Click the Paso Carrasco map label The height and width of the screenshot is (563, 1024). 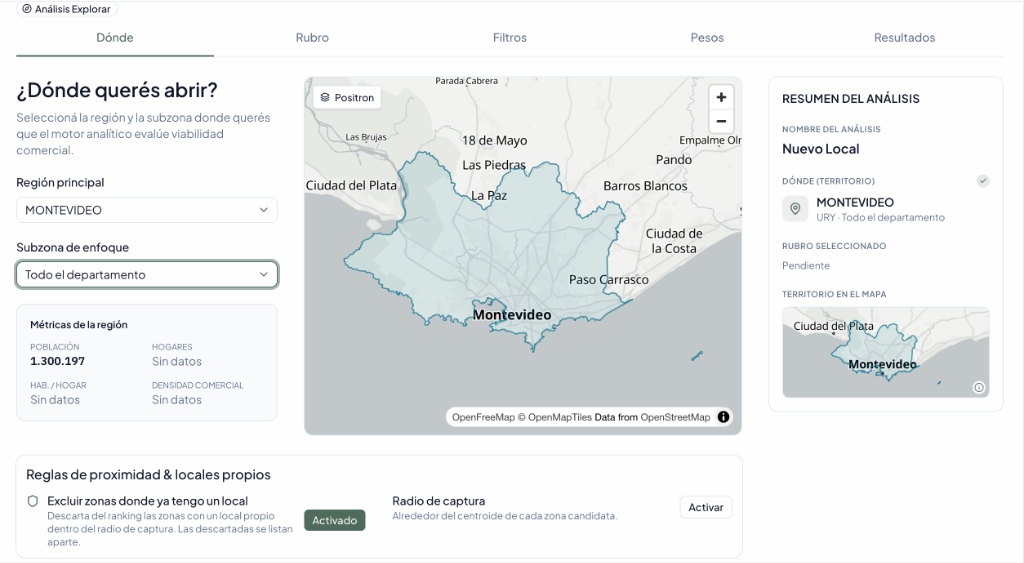[x=609, y=280]
